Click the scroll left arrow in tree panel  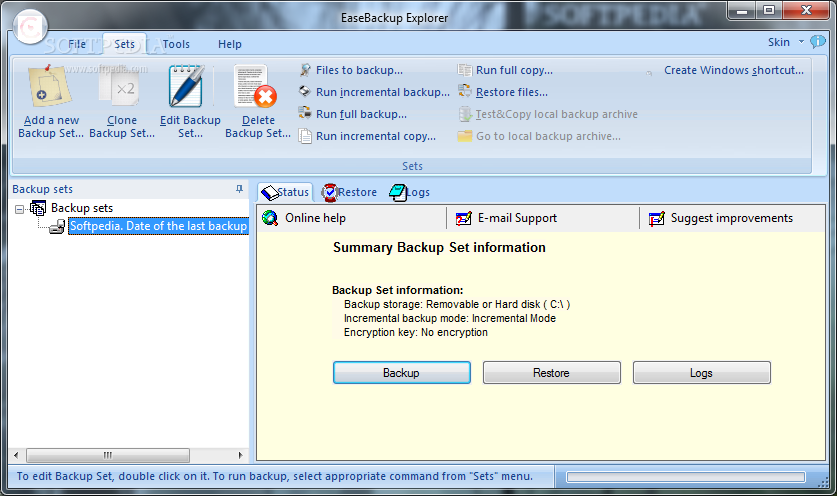pos(16,455)
